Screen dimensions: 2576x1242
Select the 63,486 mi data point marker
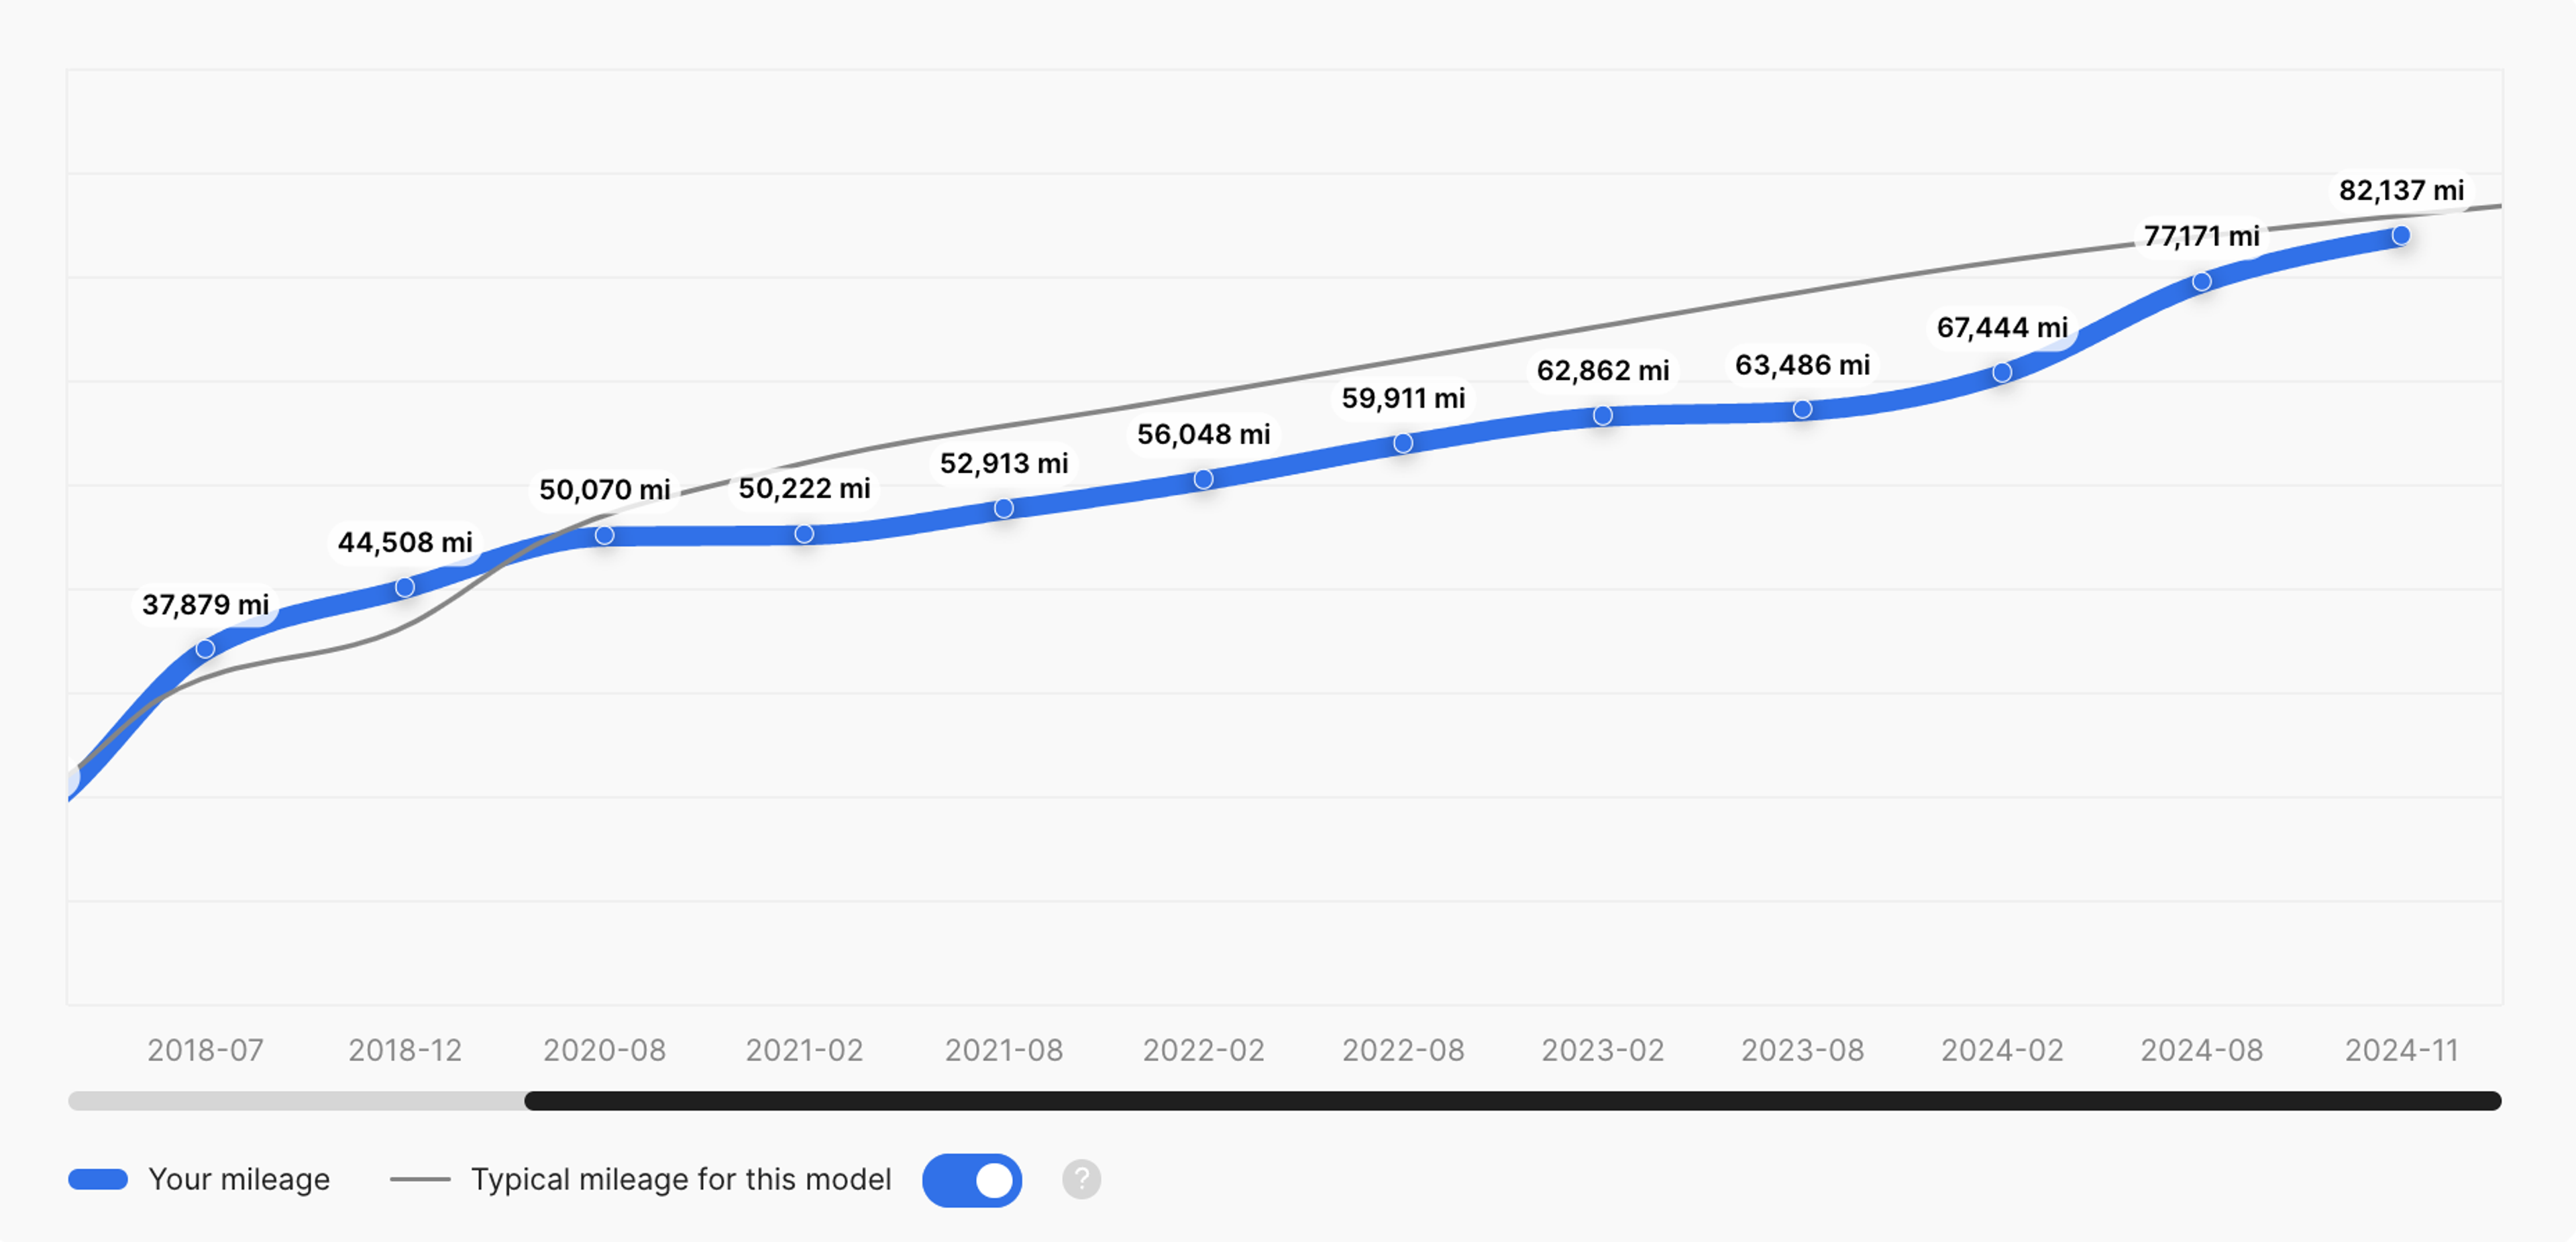(1802, 409)
